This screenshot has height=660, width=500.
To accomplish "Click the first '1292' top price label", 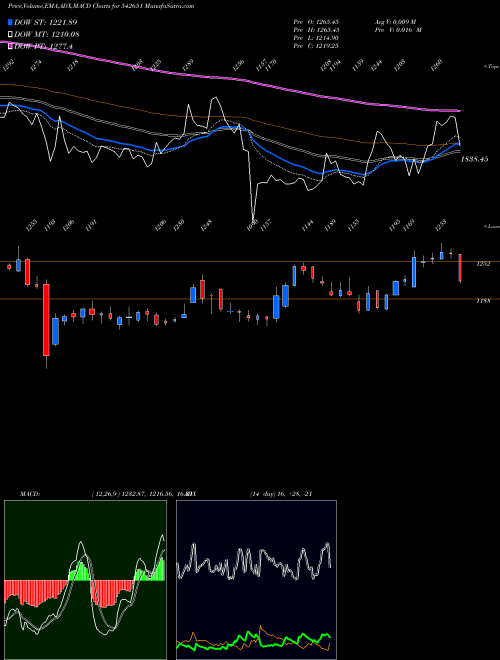I will tap(8, 65).
